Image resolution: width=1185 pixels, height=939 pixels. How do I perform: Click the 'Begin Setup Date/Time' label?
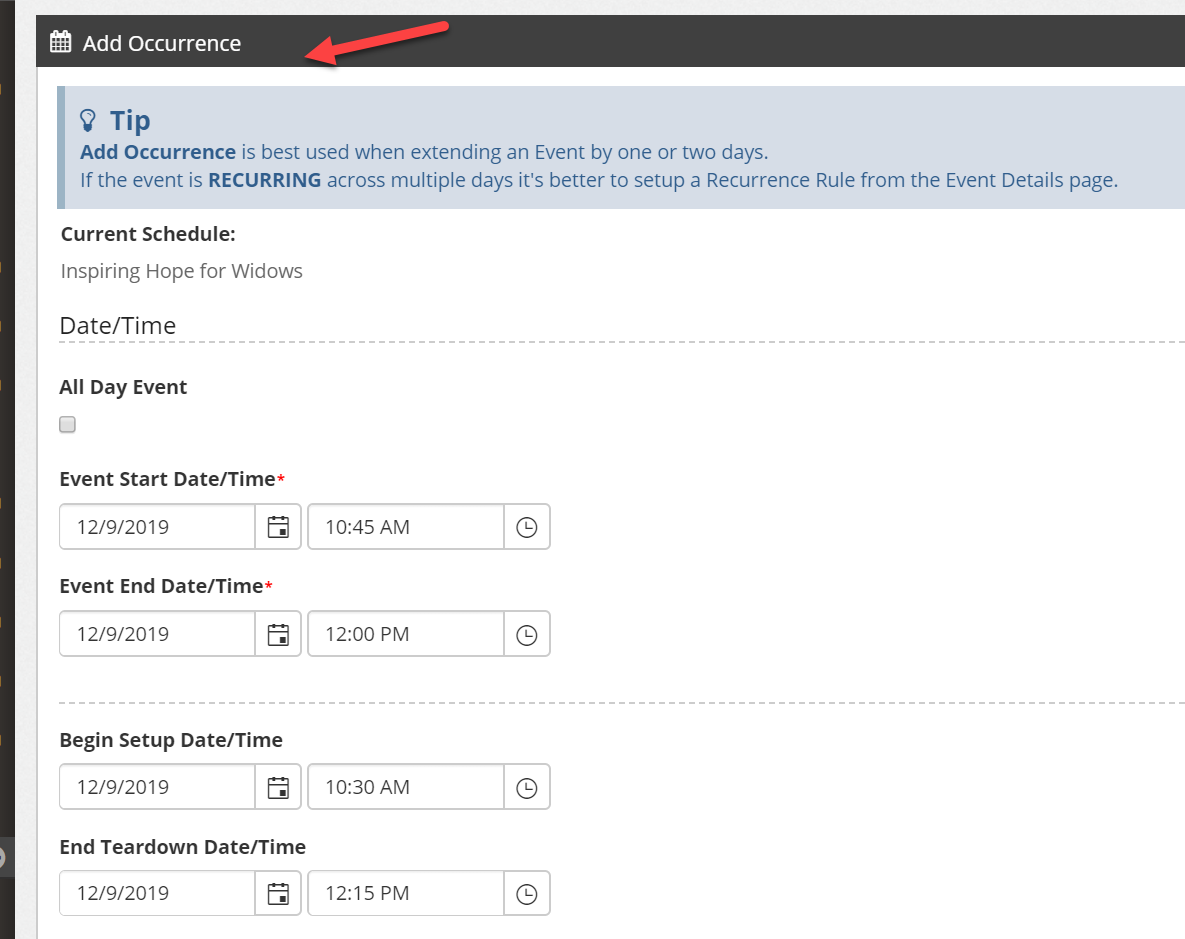pos(171,740)
